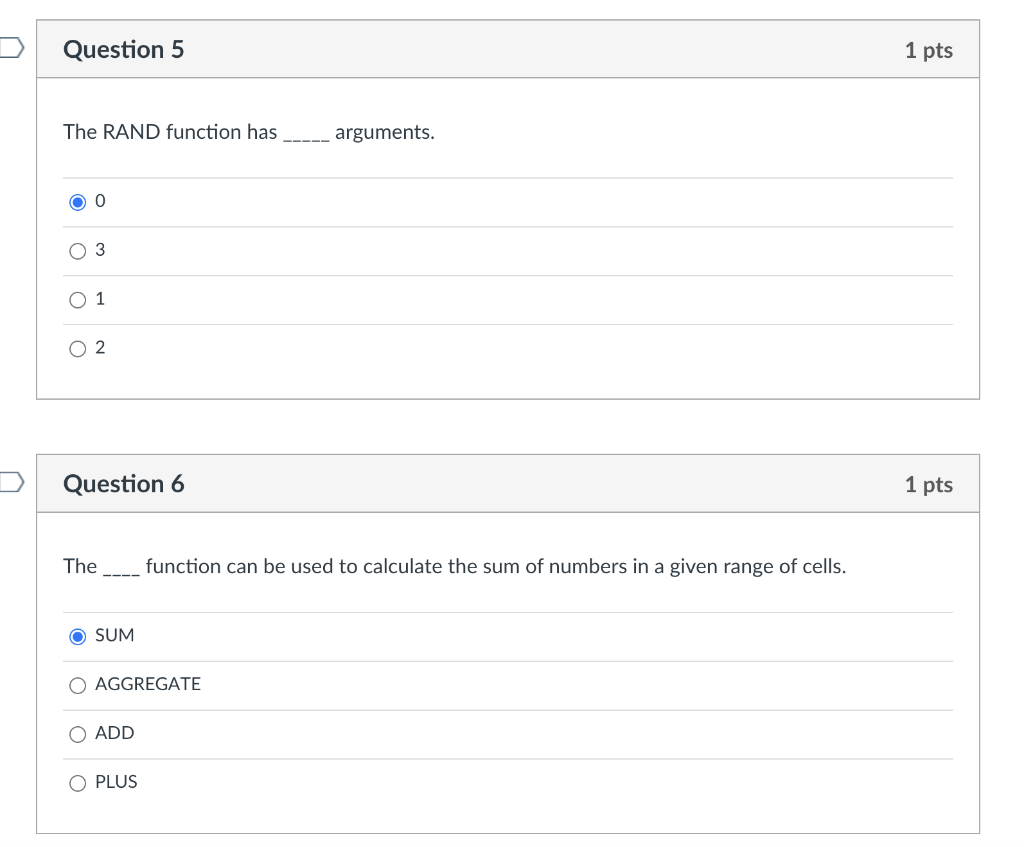1024x847 pixels.
Task: Click the text 'The RAND function has'
Action: [x=170, y=132]
